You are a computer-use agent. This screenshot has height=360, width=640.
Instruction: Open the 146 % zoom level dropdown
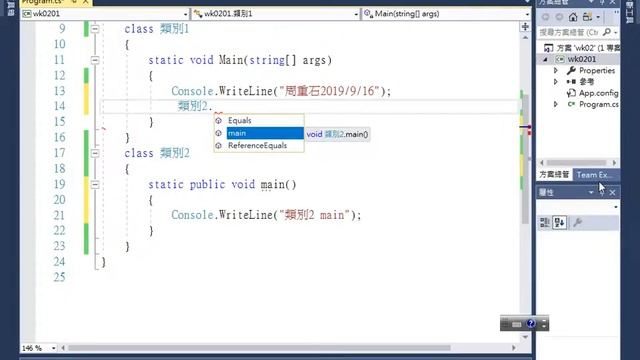[x=53, y=348]
